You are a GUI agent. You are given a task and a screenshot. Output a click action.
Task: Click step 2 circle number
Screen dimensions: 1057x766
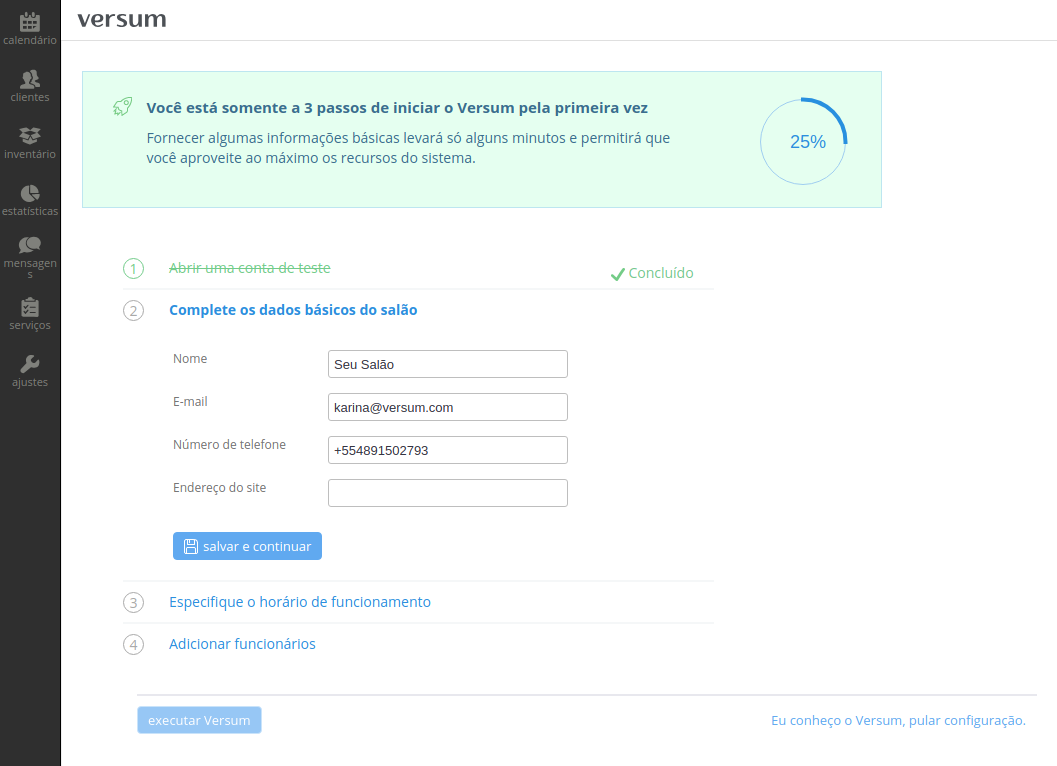(133, 310)
